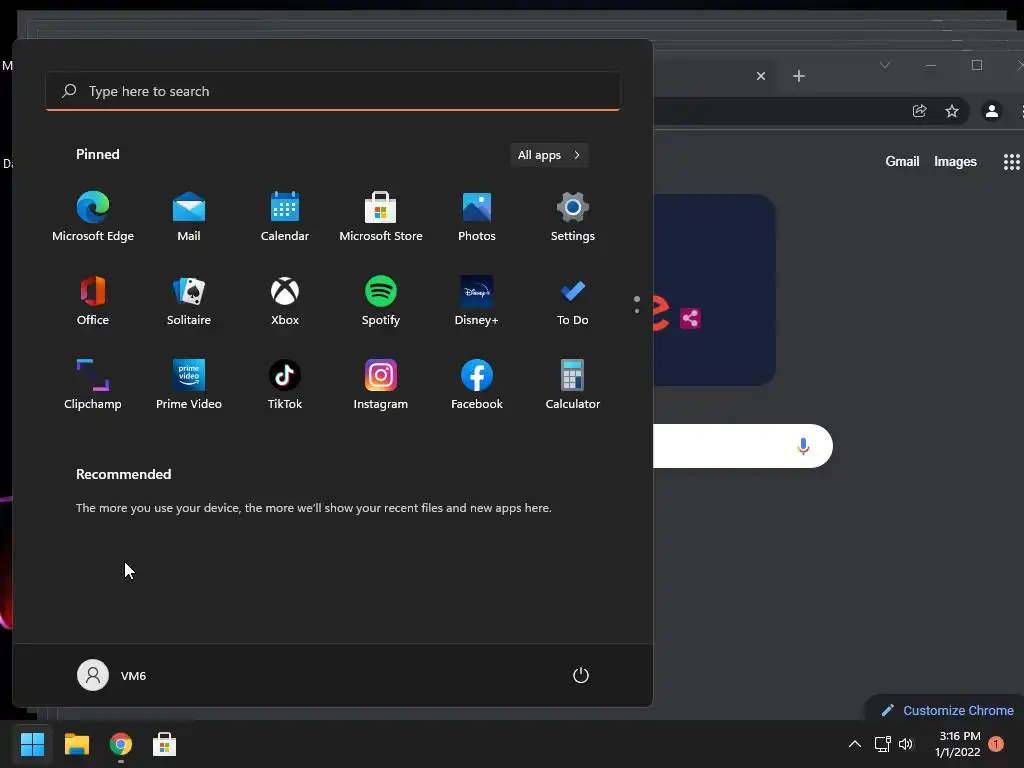Click the Windows Start button on taskbar
This screenshot has height=768, width=1024.
pos(32,744)
